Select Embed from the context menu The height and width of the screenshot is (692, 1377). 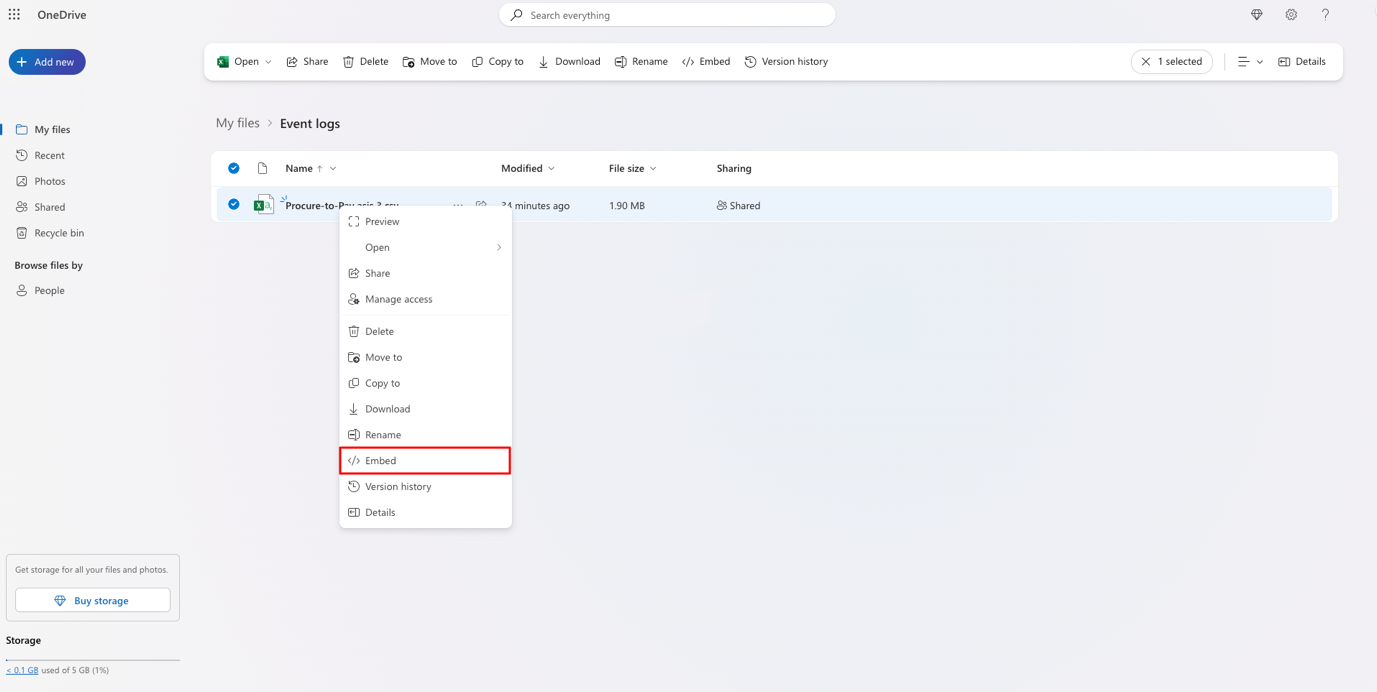tap(425, 461)
